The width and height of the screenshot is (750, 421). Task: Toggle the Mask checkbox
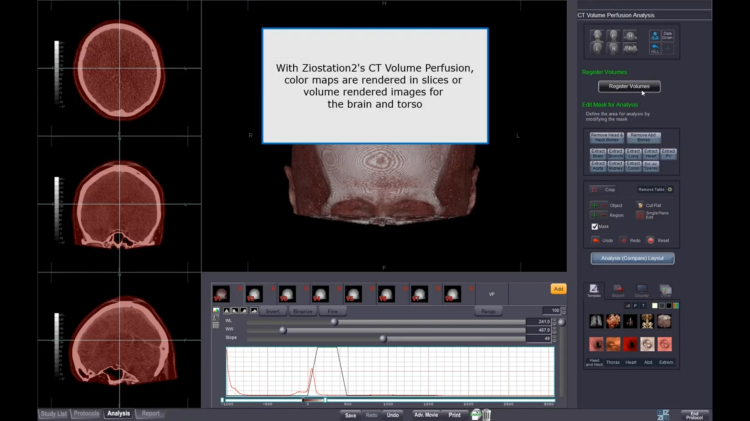click(x=595, y=227)
